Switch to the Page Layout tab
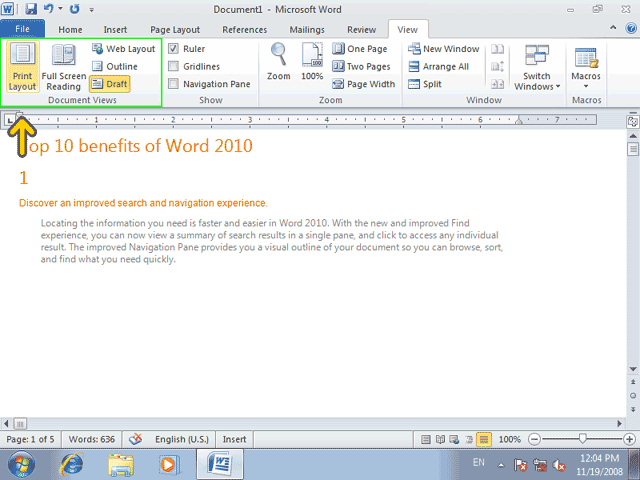The image size is (640, 480). (175, 30)
